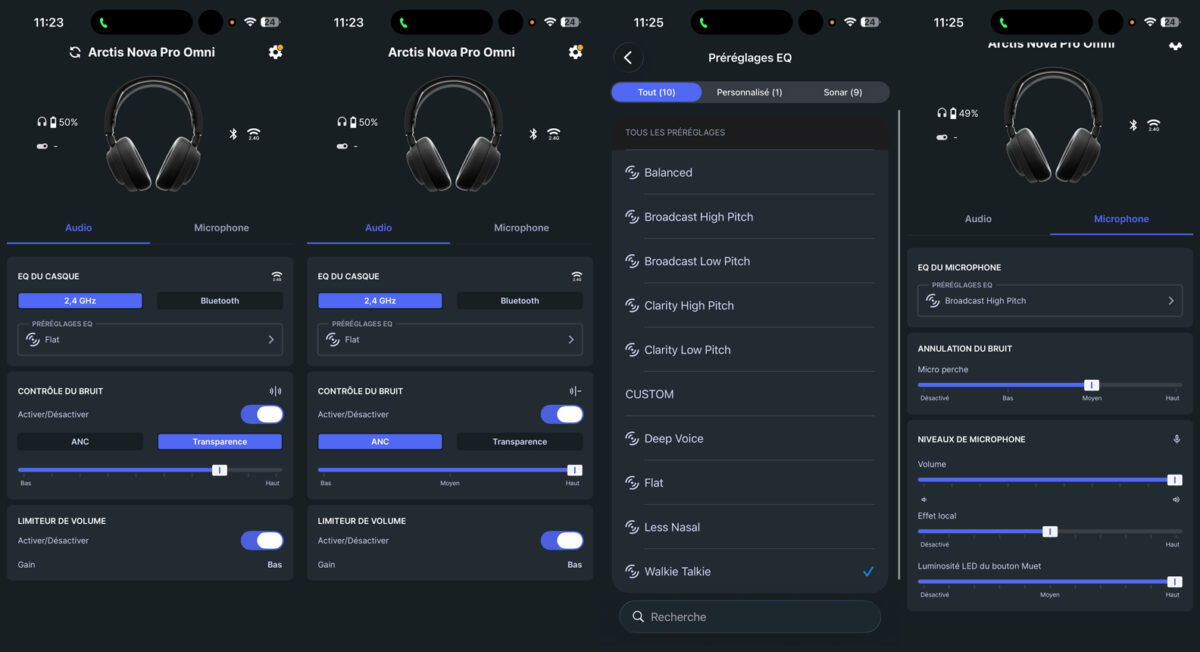Open Microphone tab on Transparence-active screen
The image size is (1200, 652).
click(221, 228)
